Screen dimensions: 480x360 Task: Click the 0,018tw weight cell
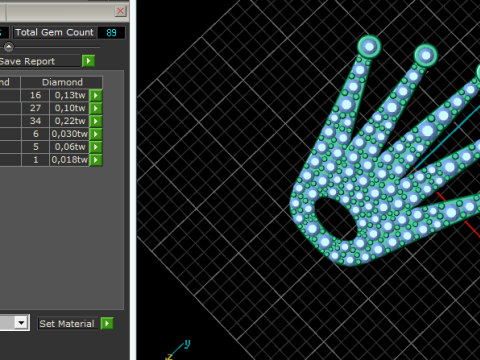pyautogui.click(x=70, y=160)
